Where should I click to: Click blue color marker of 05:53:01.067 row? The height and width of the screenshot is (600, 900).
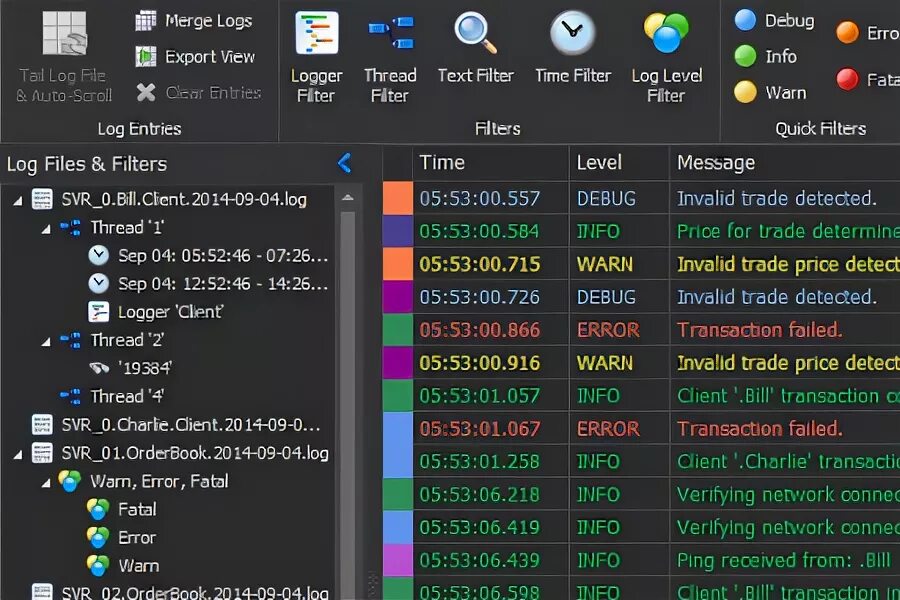point(398,428)
